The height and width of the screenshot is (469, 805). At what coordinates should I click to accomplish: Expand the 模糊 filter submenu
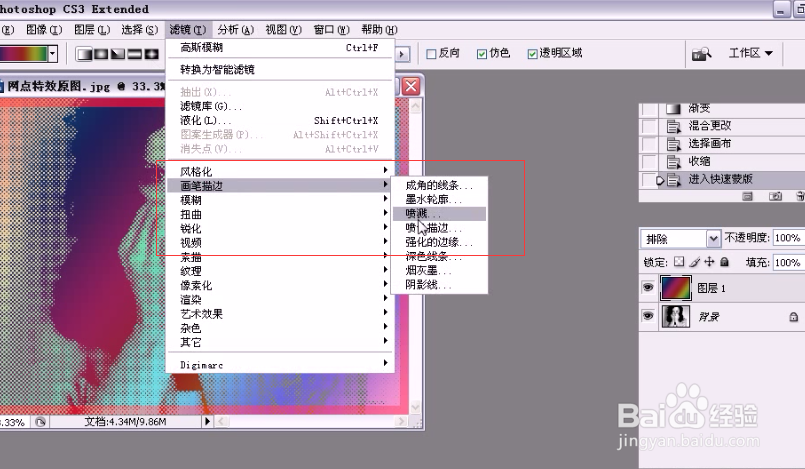(280, 200)
